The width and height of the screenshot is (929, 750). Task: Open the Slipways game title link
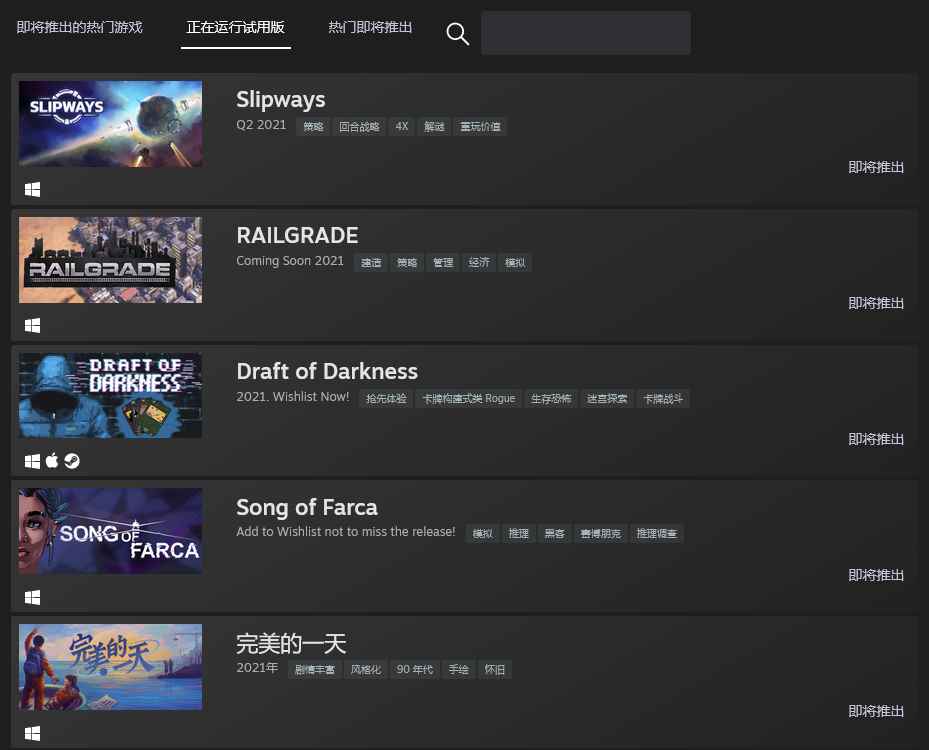tap(280, 99)
